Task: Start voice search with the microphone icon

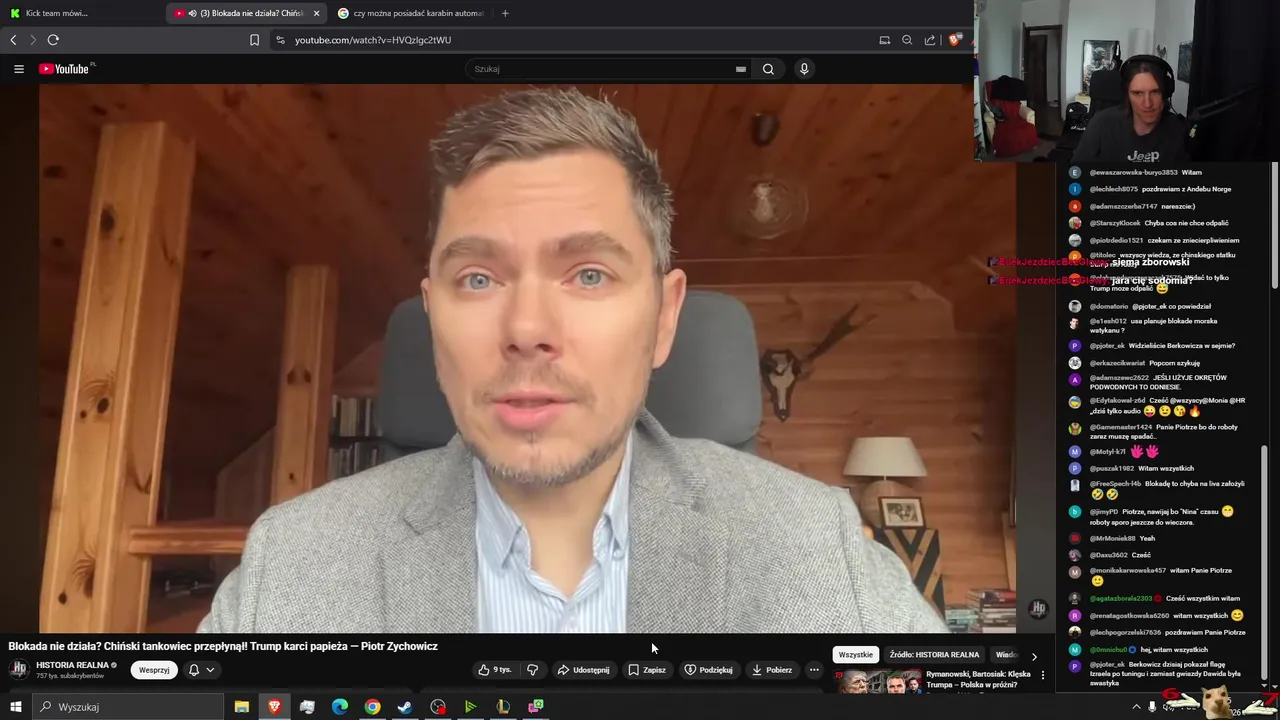Action: pos(804,69)
